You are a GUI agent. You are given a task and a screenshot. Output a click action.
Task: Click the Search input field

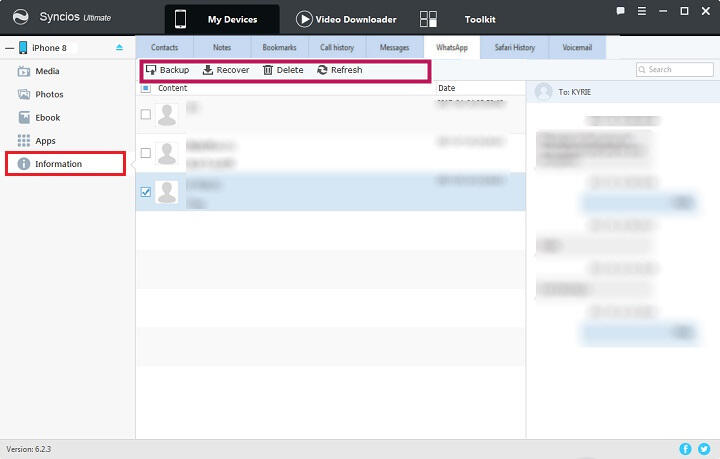click(x=677, y=70)
